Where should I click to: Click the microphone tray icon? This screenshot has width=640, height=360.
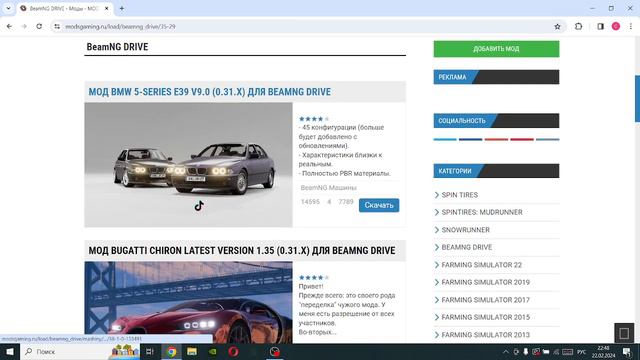526,352
